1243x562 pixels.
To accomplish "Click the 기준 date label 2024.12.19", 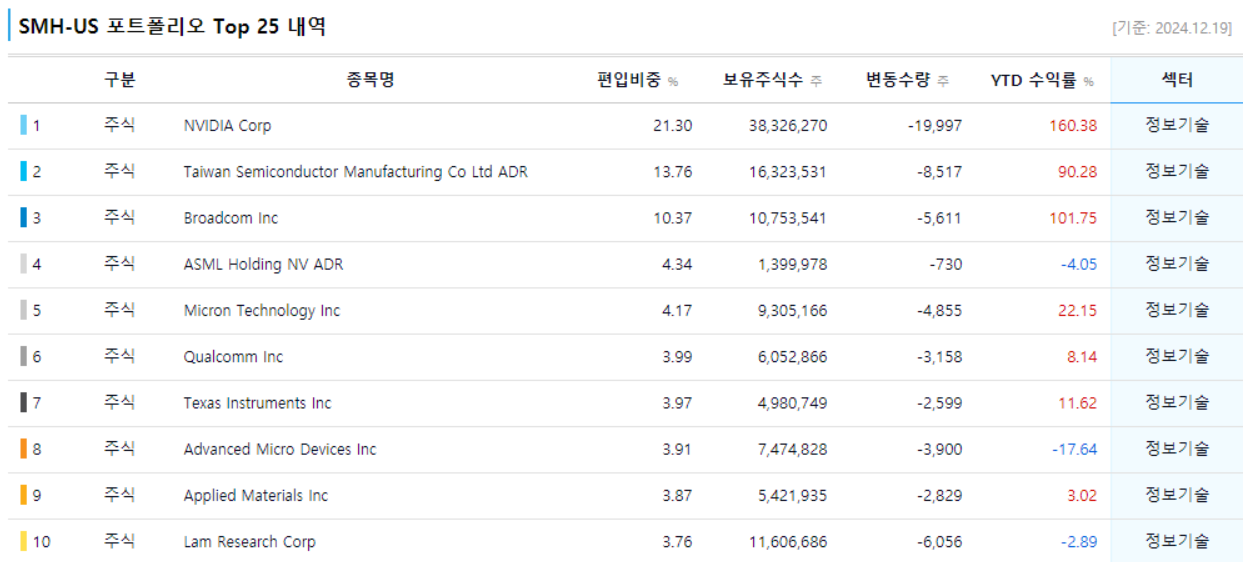I will coord(1172,28).
